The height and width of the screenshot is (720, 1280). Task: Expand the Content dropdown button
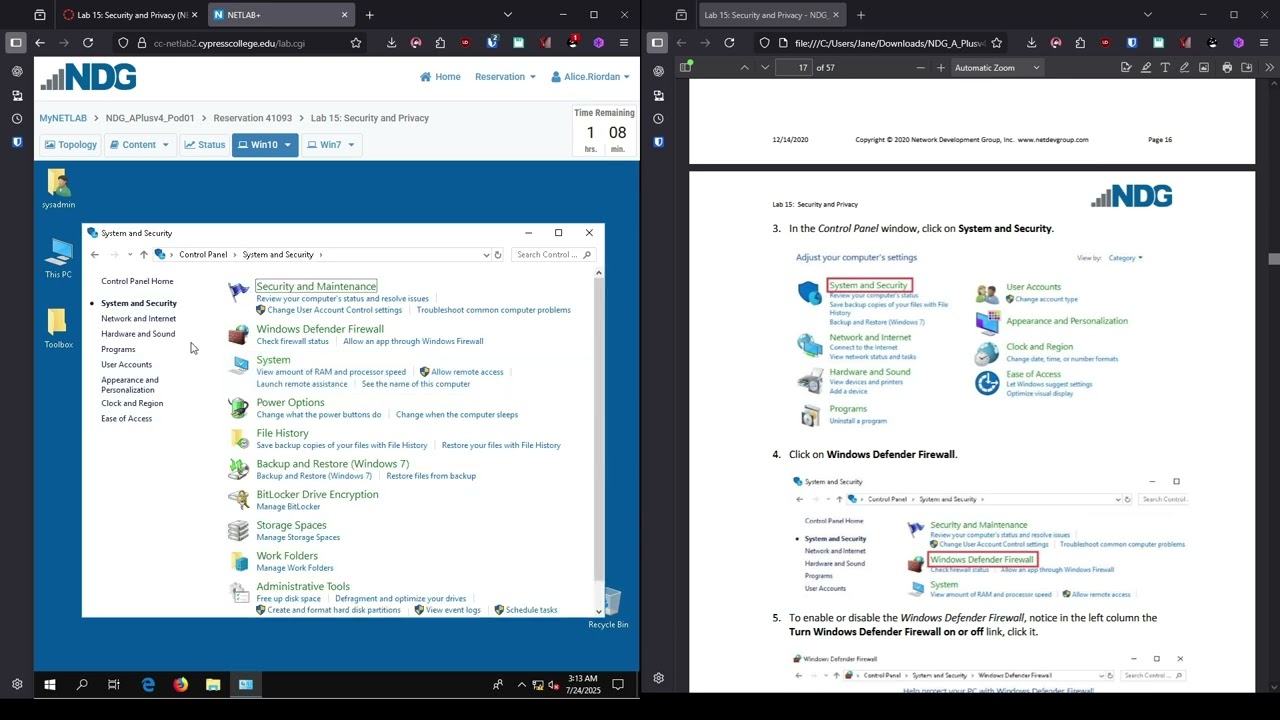[139, 145]
